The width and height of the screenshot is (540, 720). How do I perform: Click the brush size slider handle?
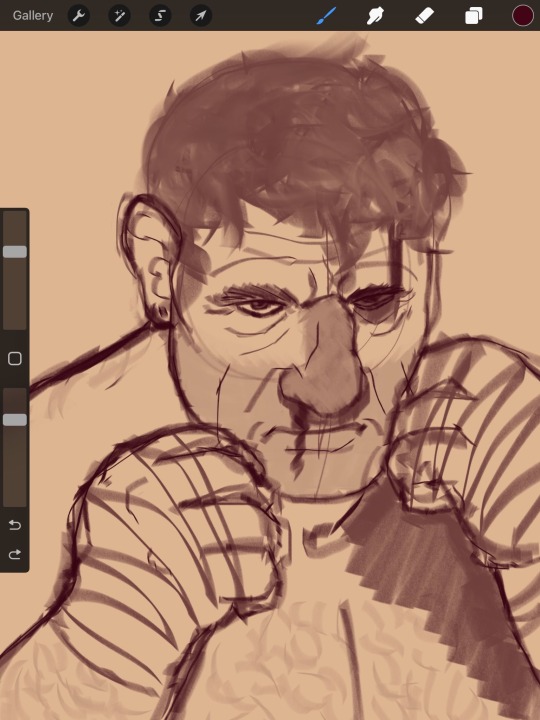(15, 252)
